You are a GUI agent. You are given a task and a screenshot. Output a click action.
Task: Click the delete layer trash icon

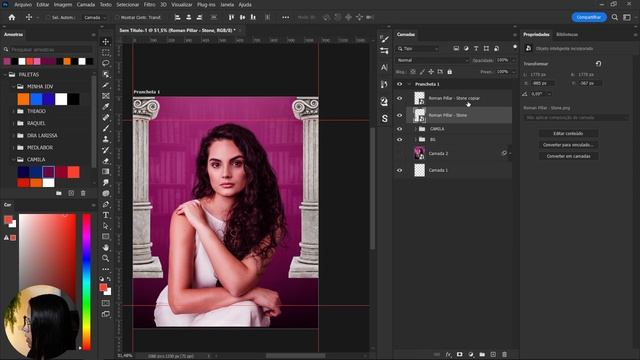[504, 354]
